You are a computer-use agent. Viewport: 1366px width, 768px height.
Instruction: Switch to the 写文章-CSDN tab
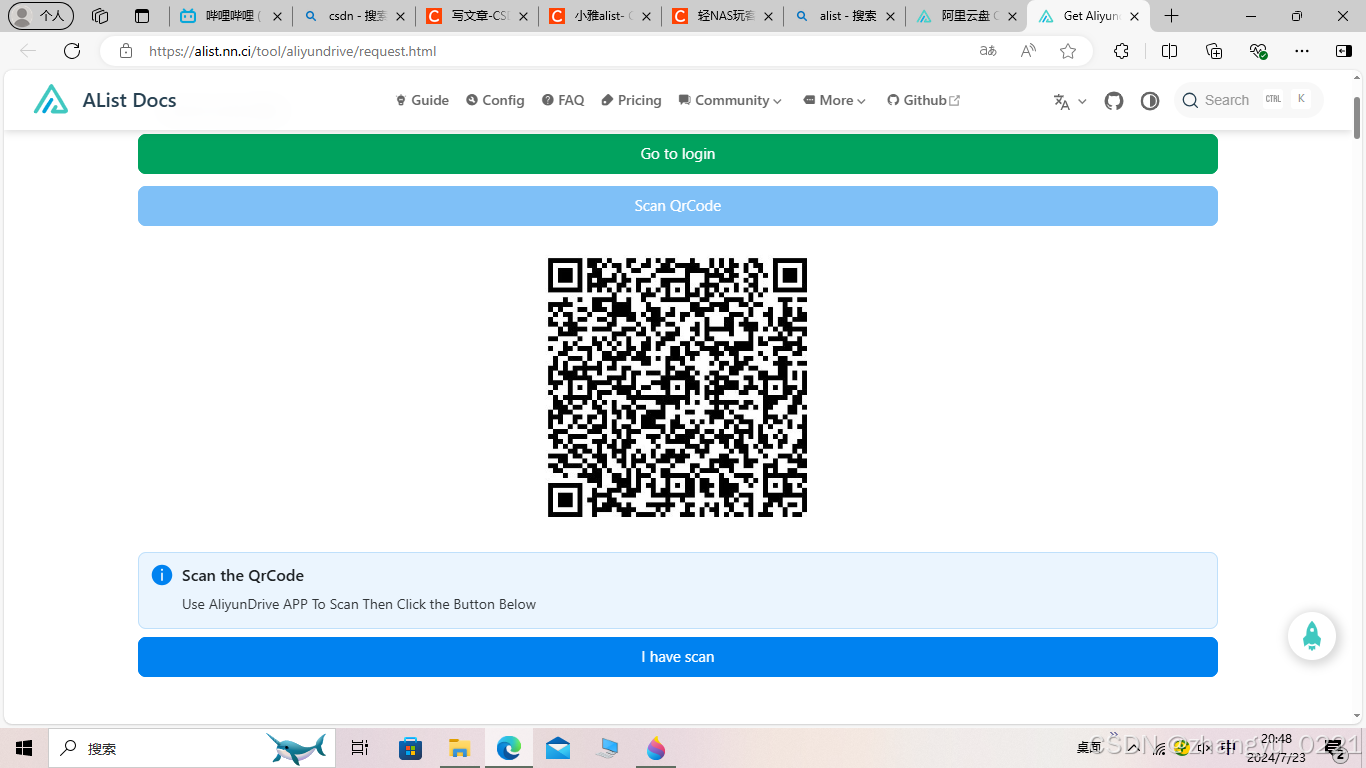(477, 16)
